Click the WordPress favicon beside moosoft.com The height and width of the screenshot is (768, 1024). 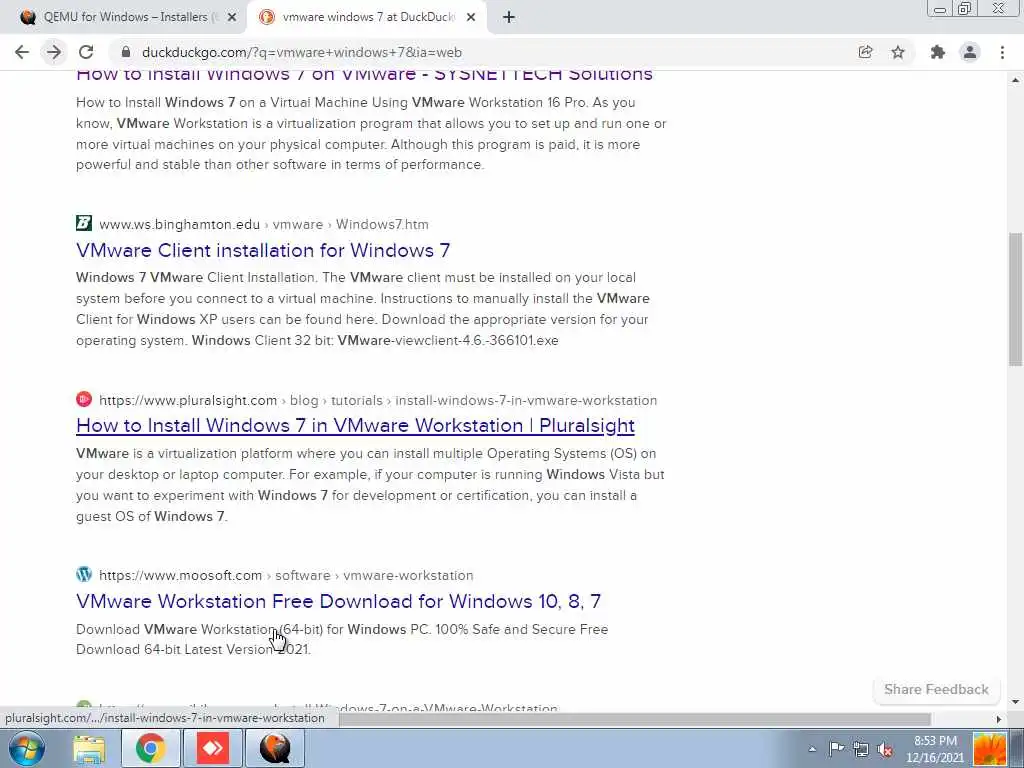click(x=84, y=575)
